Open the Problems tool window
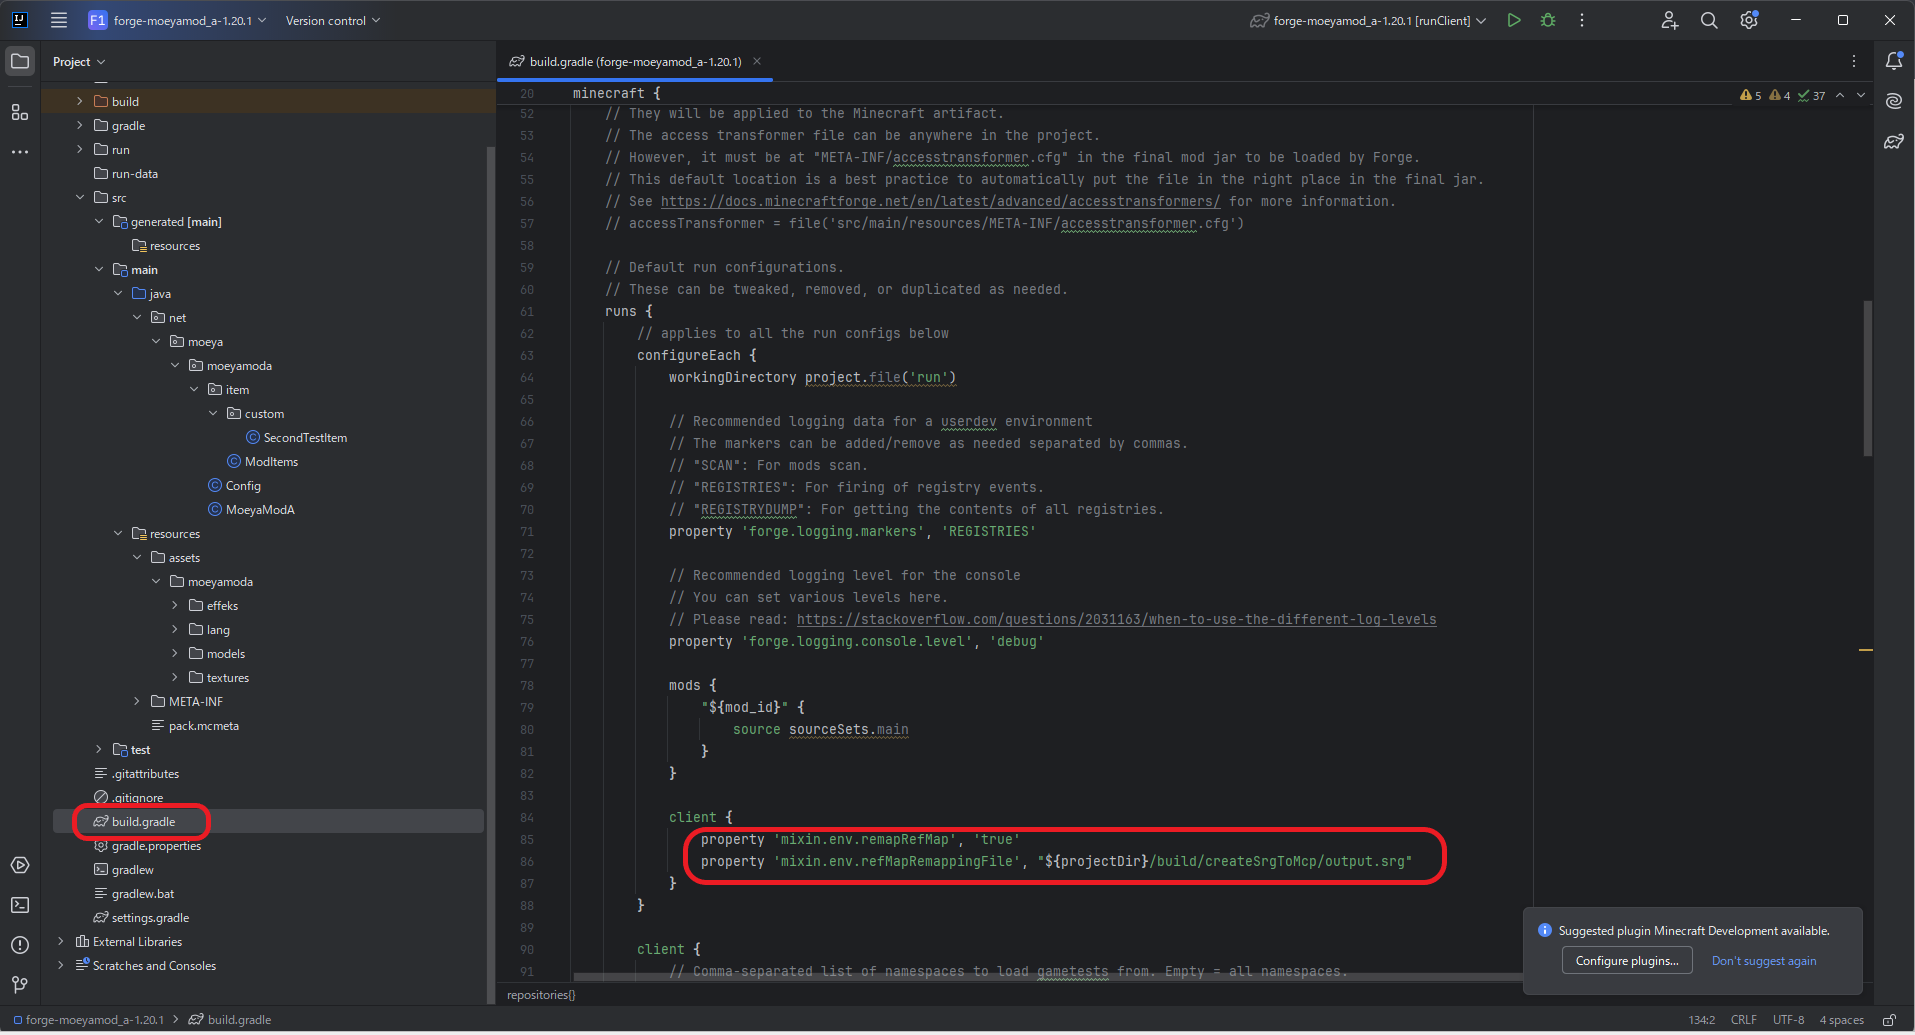This screenshot has height=1035, width=1915. point(20,945)
